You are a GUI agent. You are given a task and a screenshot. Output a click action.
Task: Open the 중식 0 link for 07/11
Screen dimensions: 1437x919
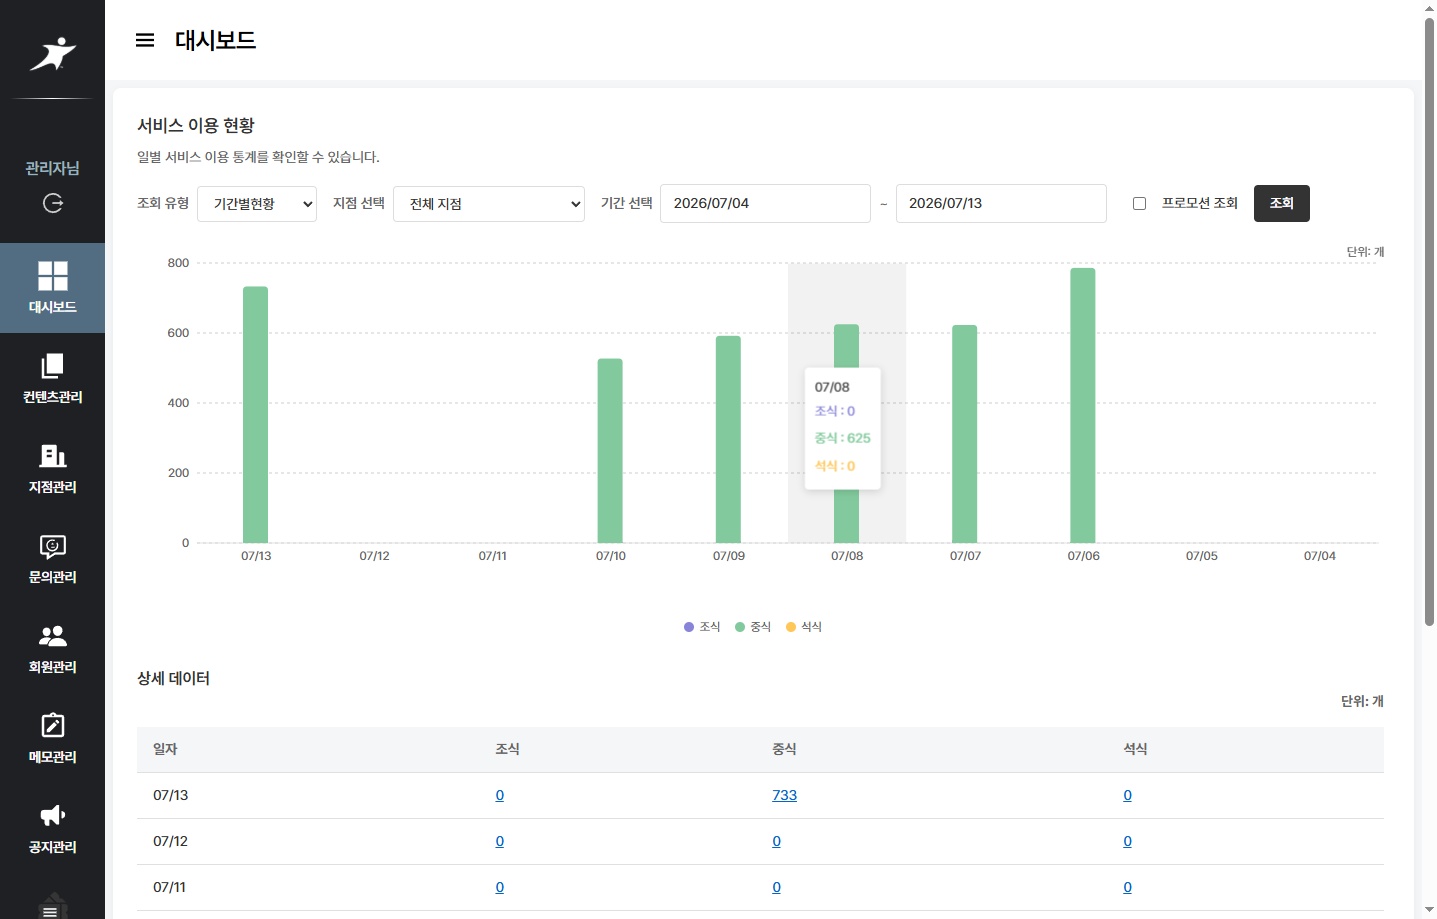tap(777, 887)
